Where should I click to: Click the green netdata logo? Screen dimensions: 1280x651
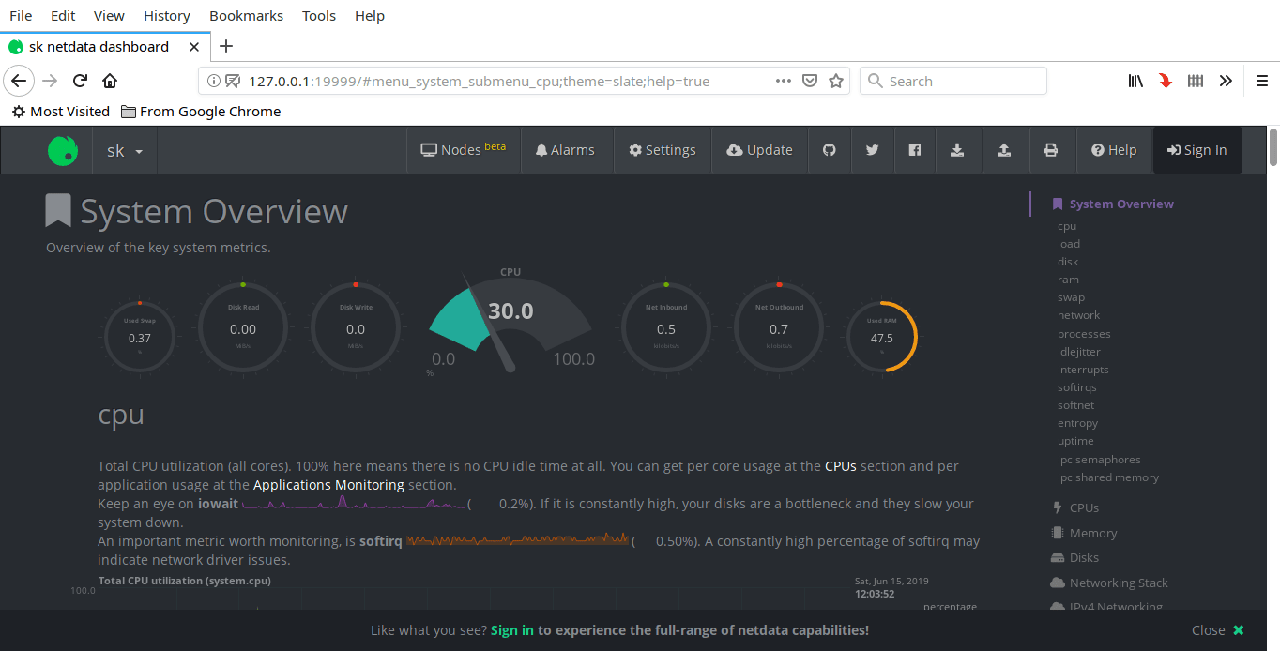pos(63,150)
